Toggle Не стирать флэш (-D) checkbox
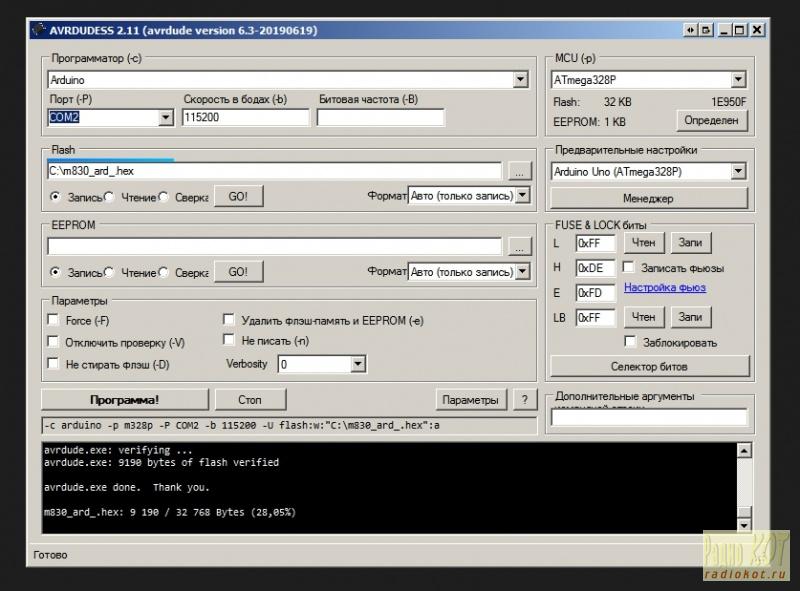Screen dimensions: 800x591 click(x=53, y=364)
